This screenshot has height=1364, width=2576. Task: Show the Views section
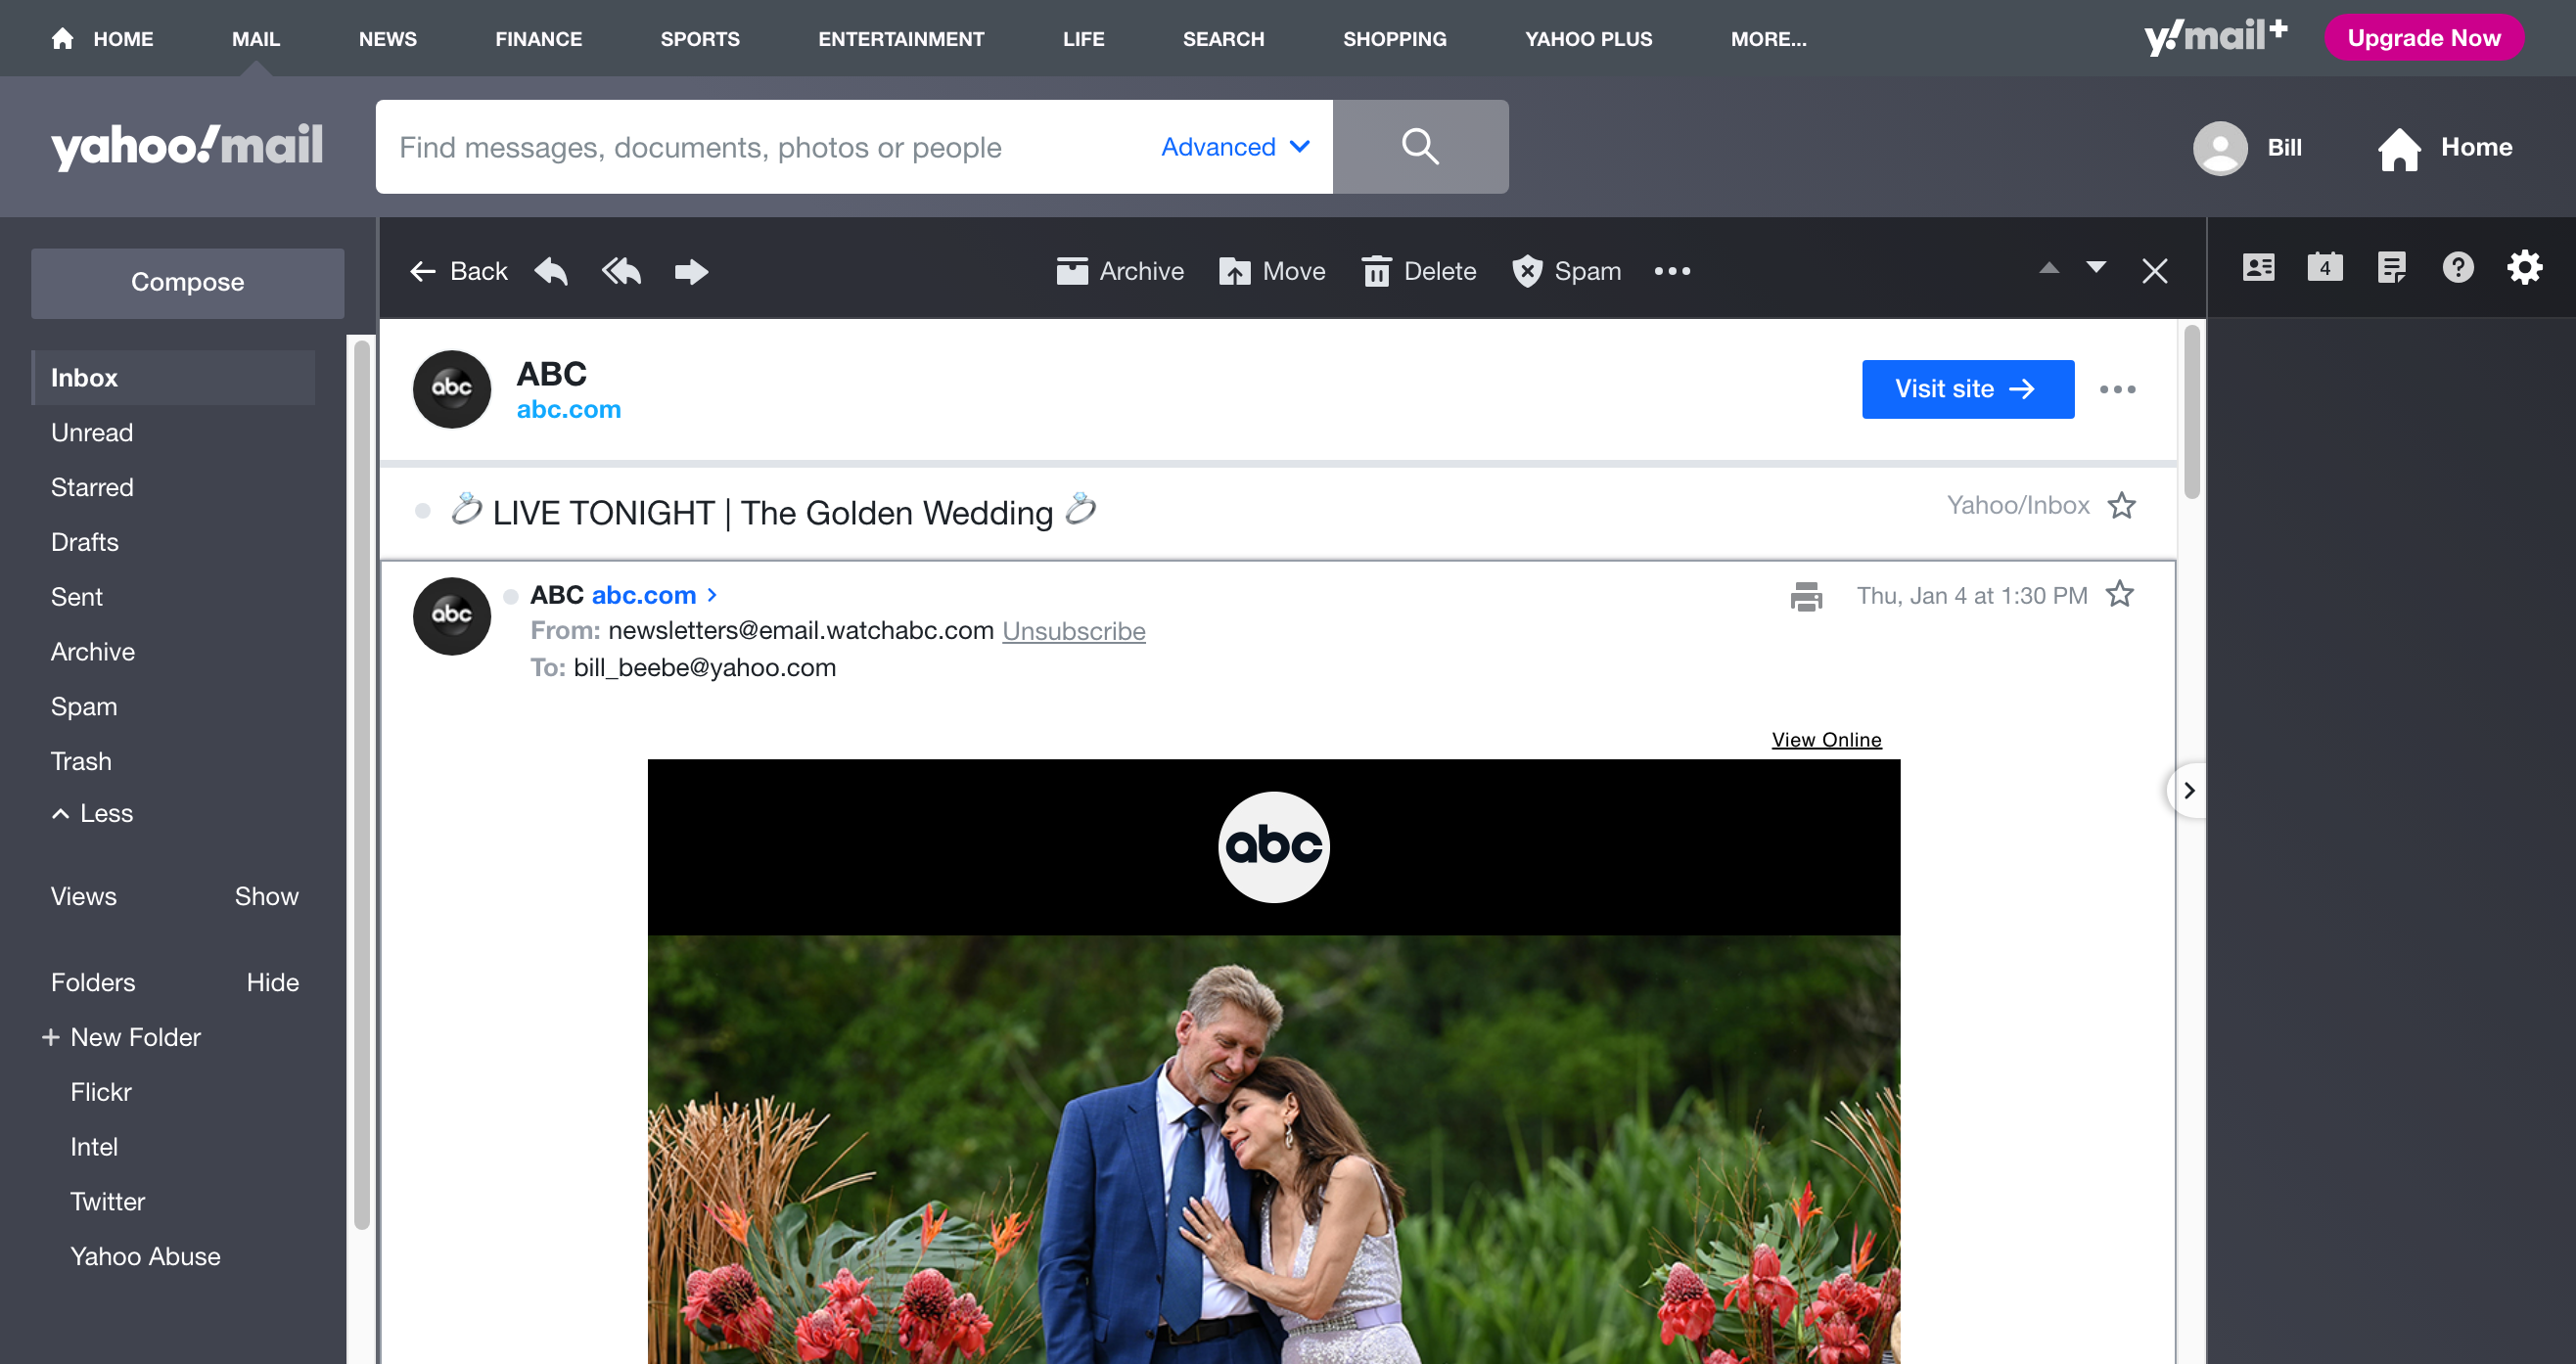(266, 896)
